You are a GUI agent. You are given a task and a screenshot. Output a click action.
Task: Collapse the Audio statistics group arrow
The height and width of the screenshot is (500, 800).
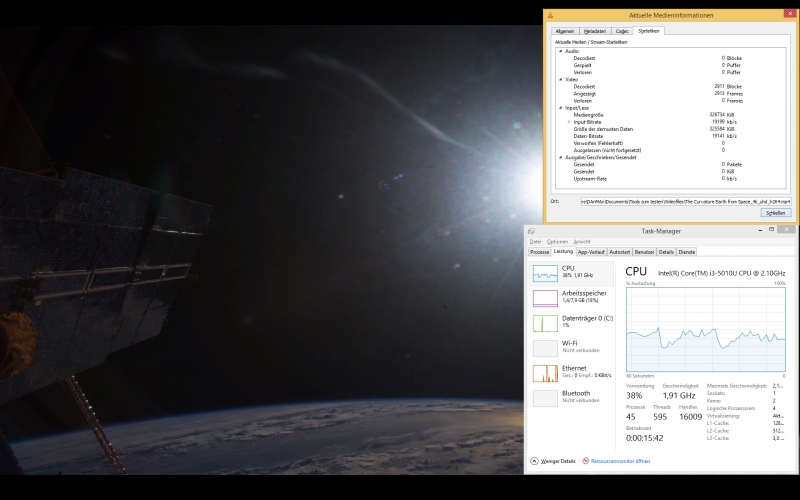coord(561,51)
